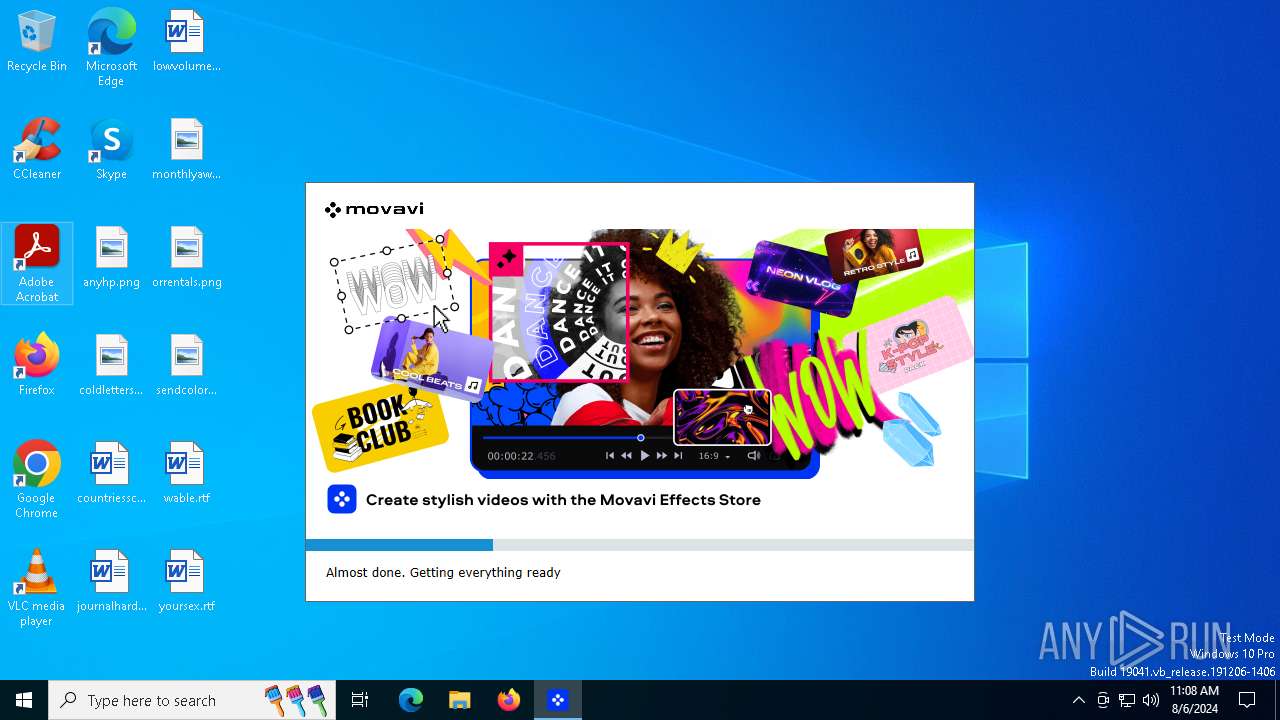Click the Movavi Effects Store icon
The image size is (1280, 720).
coord(342,499)
